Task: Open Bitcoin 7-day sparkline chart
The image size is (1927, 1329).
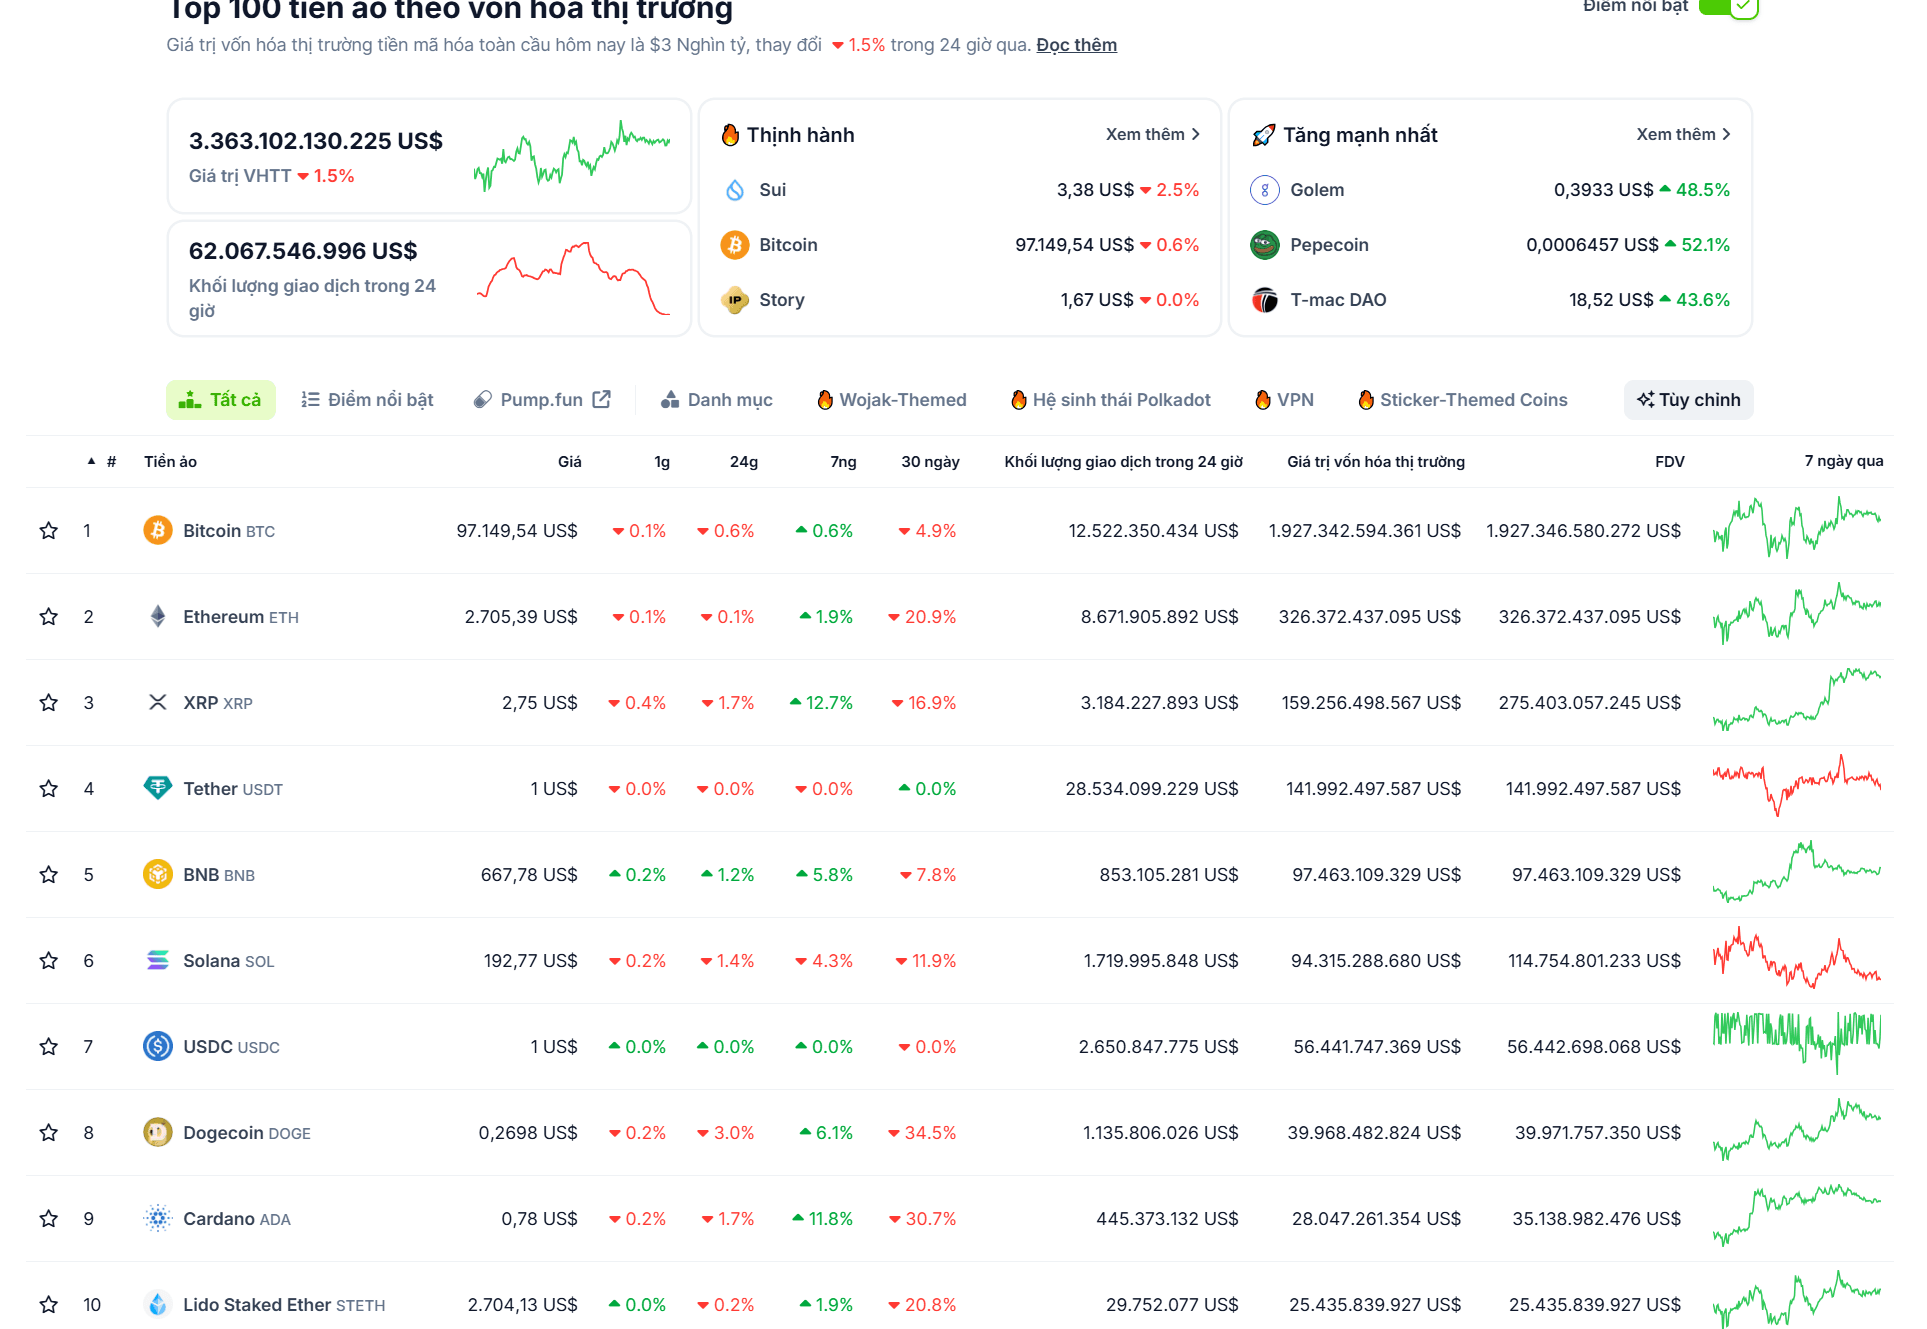Action: (1796, 527)
